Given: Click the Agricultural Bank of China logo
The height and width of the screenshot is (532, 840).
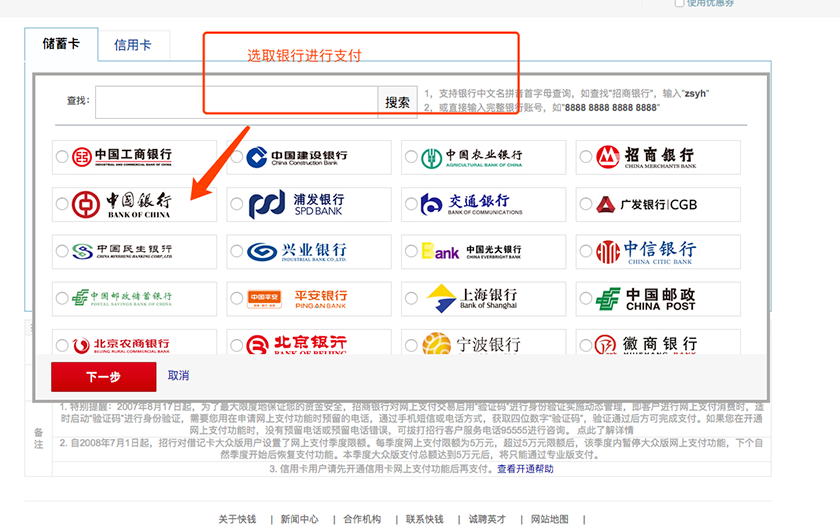Looking at the screenshot, I should (471, 157).
